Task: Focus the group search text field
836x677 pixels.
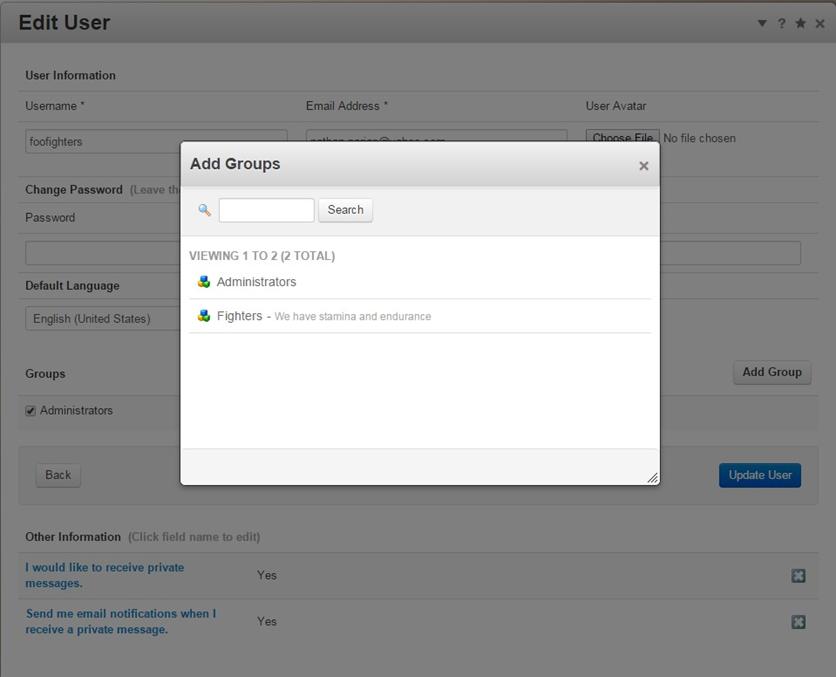Action: click(266, 210)
